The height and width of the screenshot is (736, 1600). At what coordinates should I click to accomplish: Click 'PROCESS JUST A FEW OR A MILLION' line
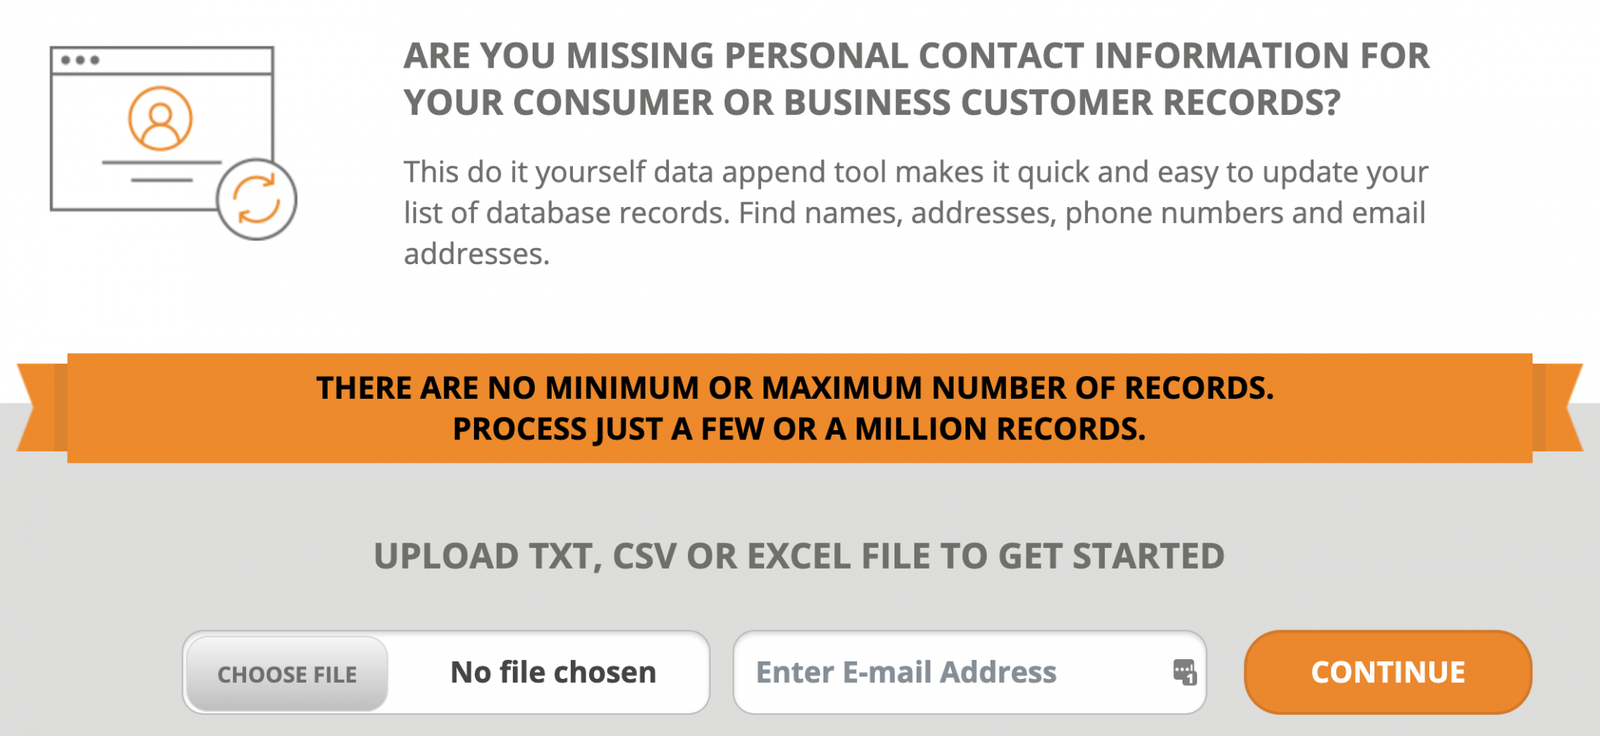799,429
